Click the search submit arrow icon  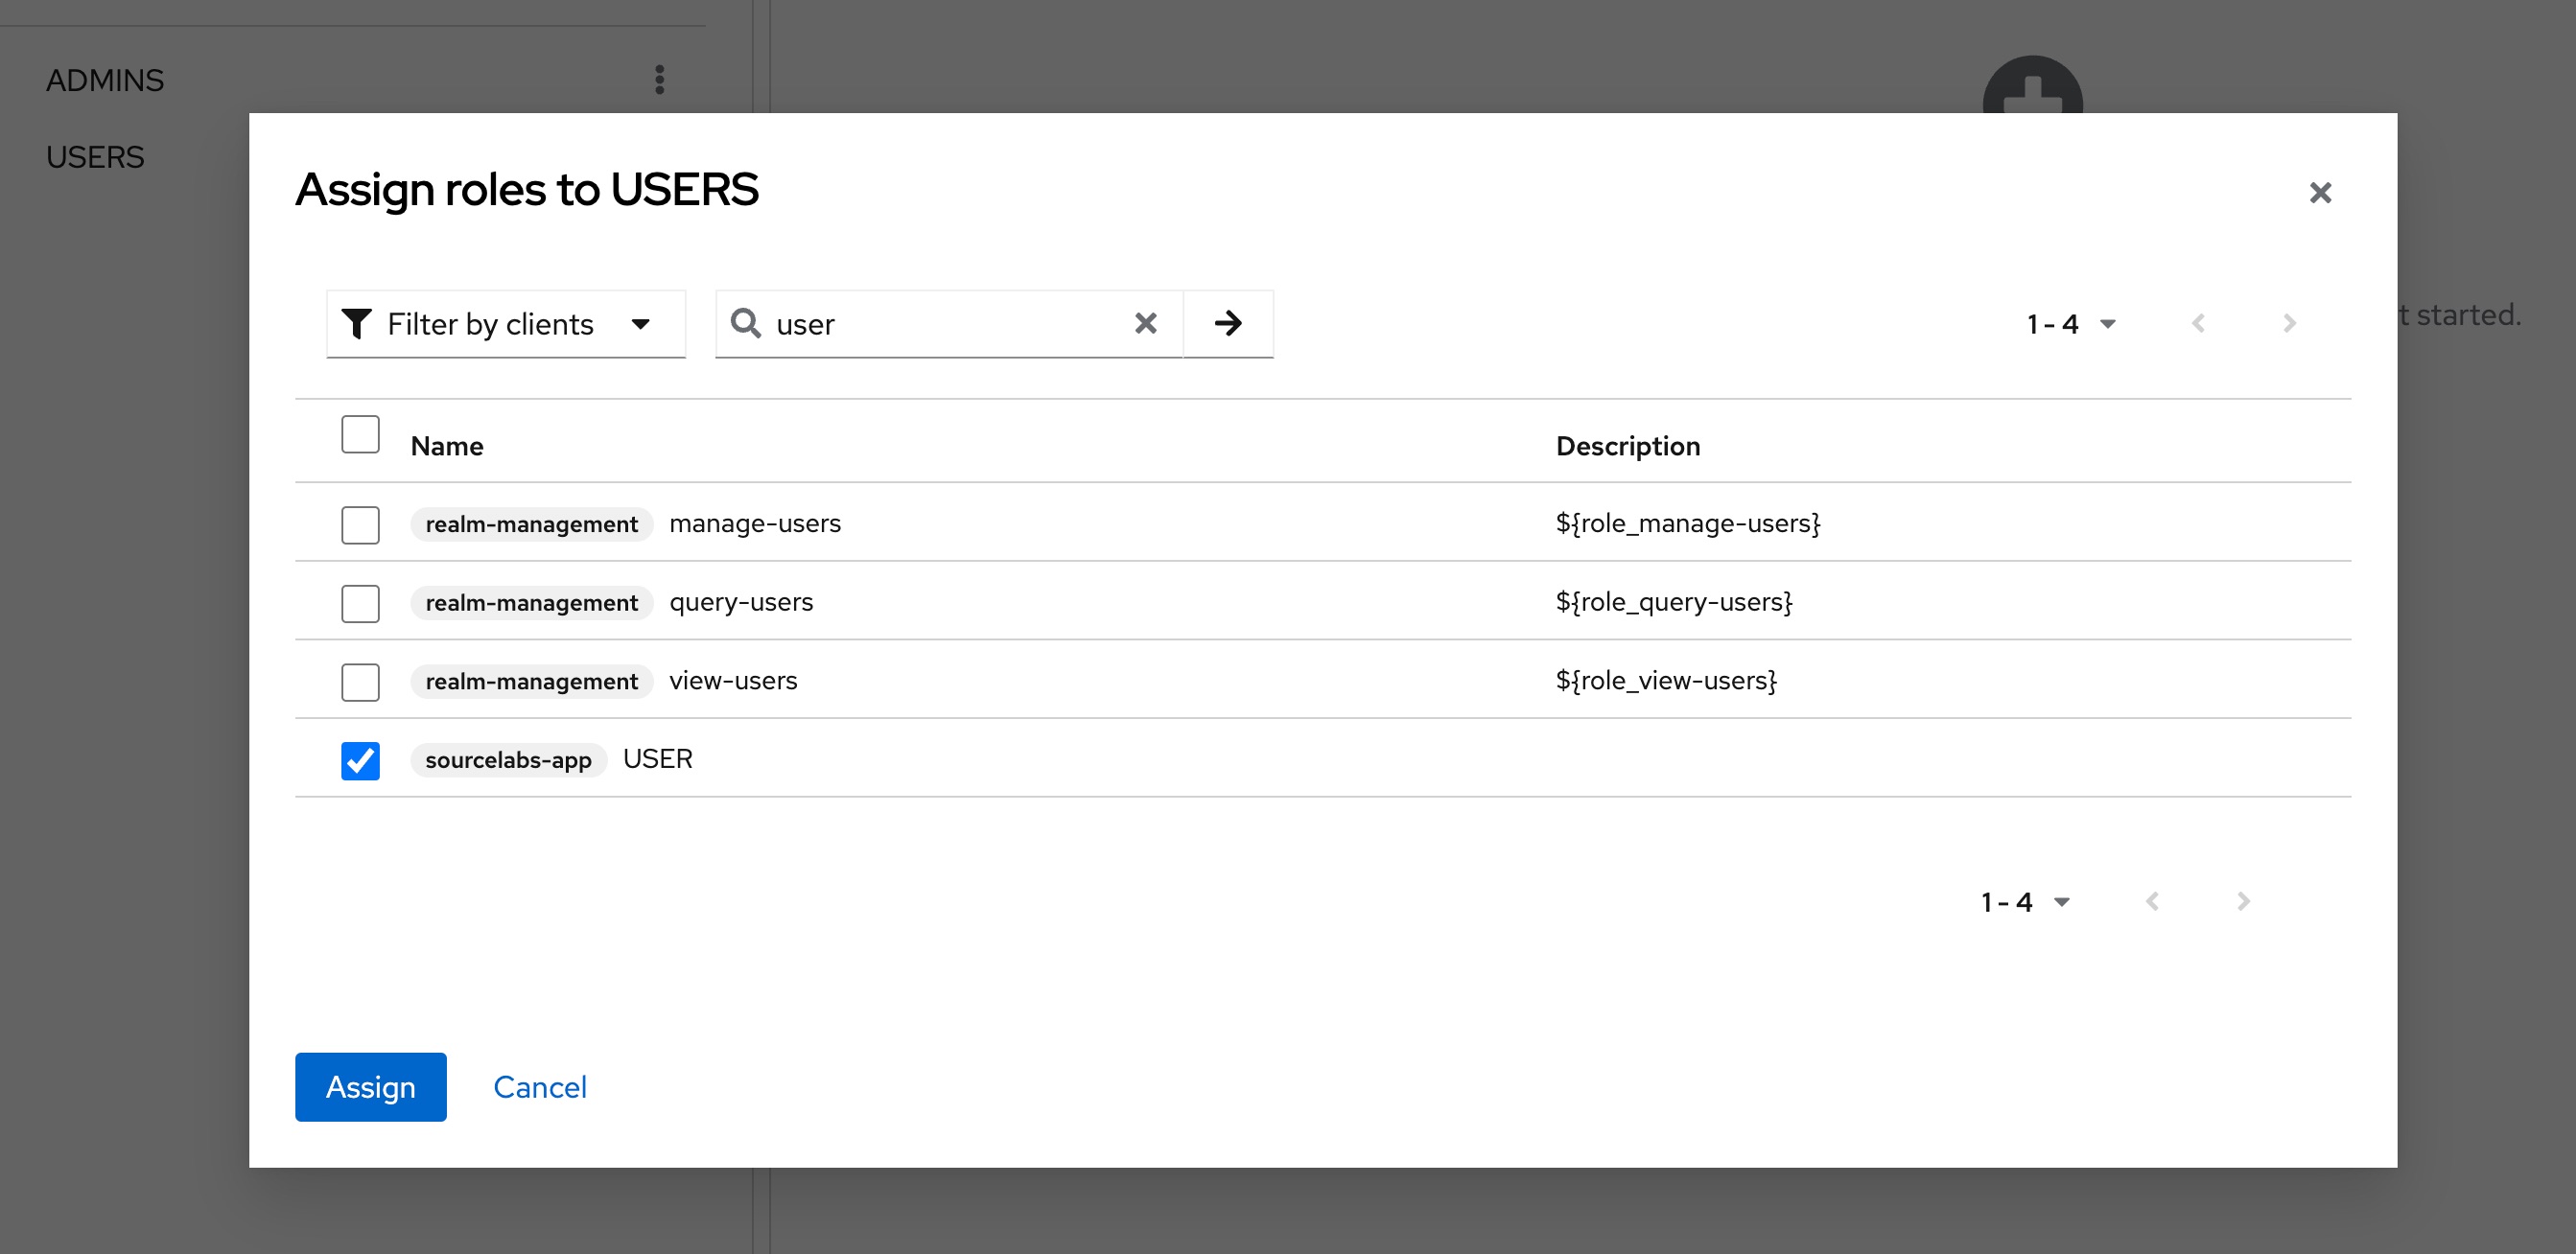[1227, 323]
